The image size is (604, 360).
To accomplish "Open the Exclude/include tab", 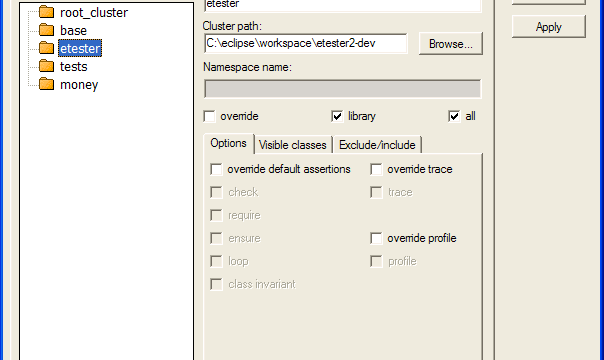I will click(x=377, y=145).
